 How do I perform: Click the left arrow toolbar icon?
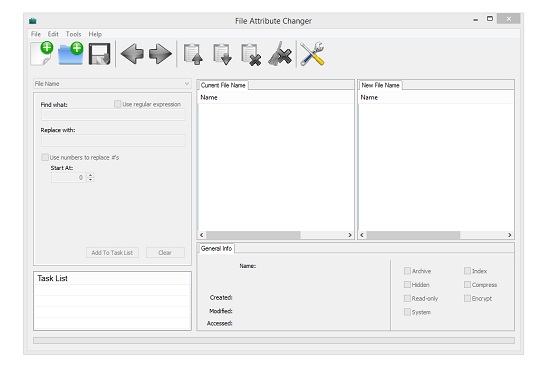pos(132,54)
